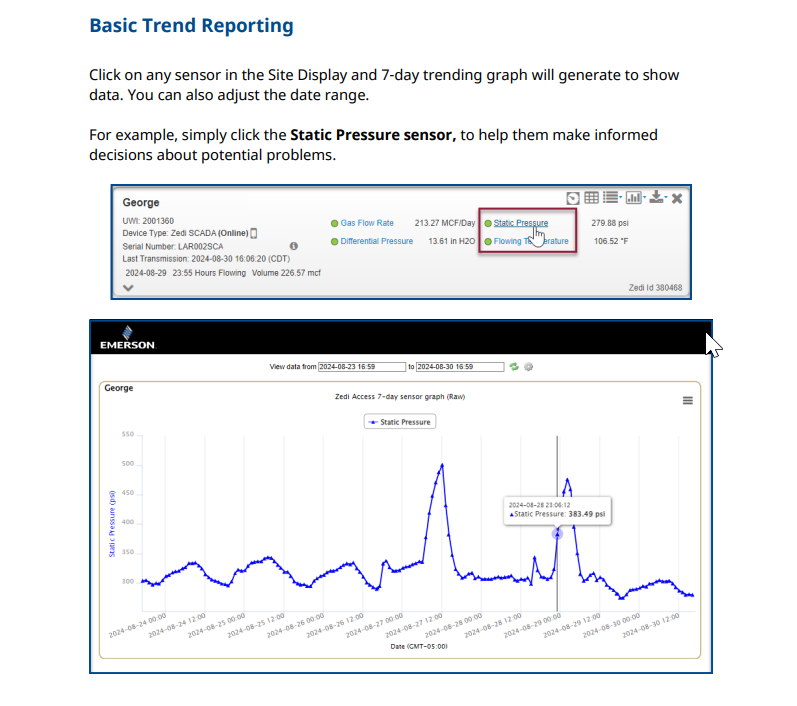The width and height of the screenshot is (797, 706).
Task: Click the green refresh icon
Action: tap(514, 367)
